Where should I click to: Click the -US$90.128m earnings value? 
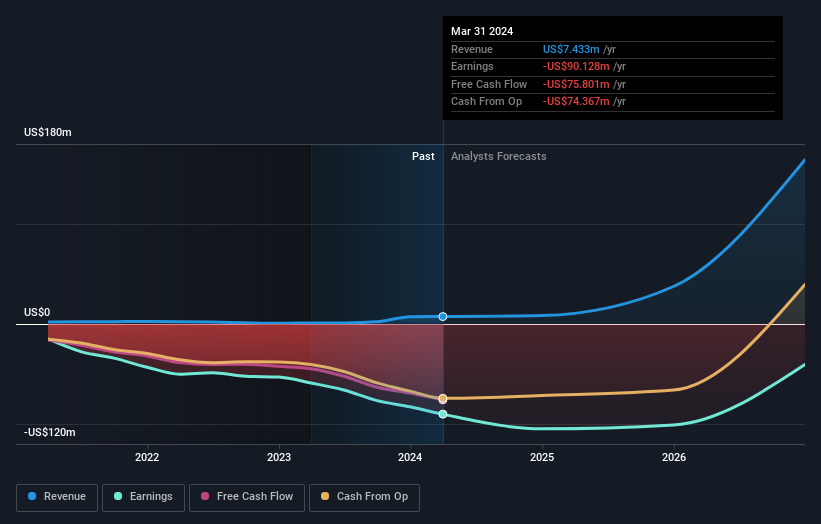(x=576, y=66)
